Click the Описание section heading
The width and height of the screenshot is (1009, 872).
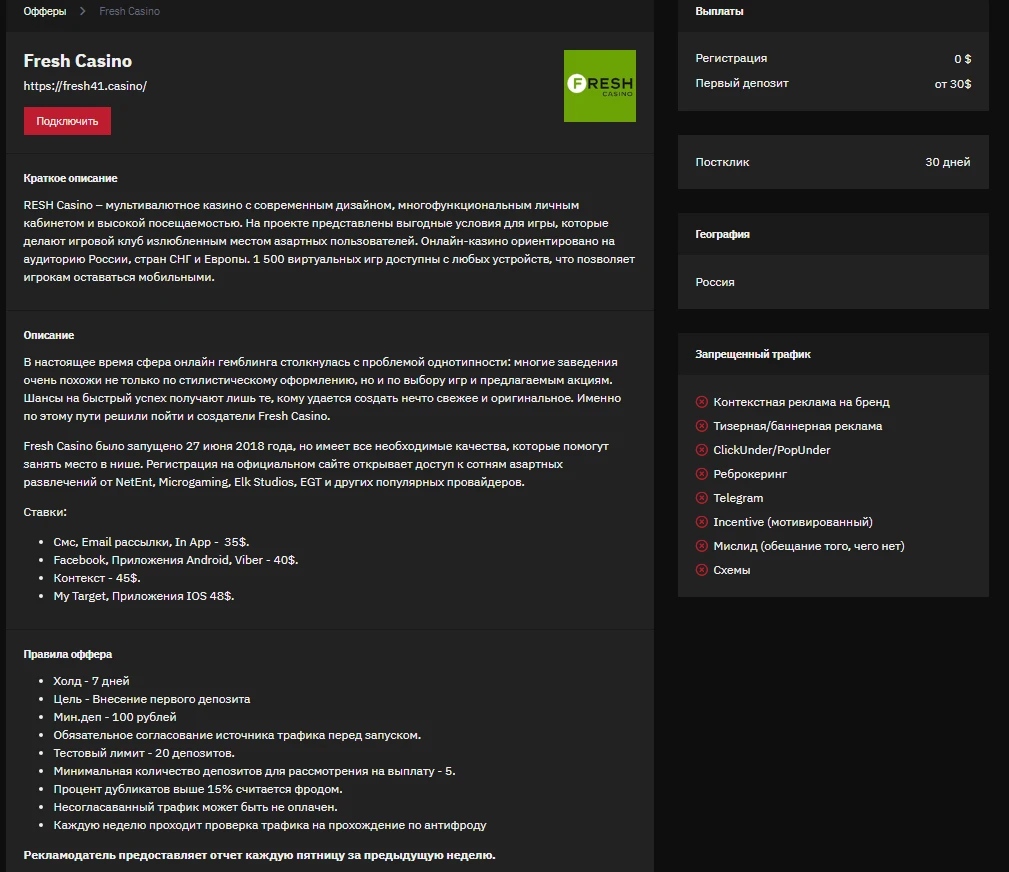(48, 335)
